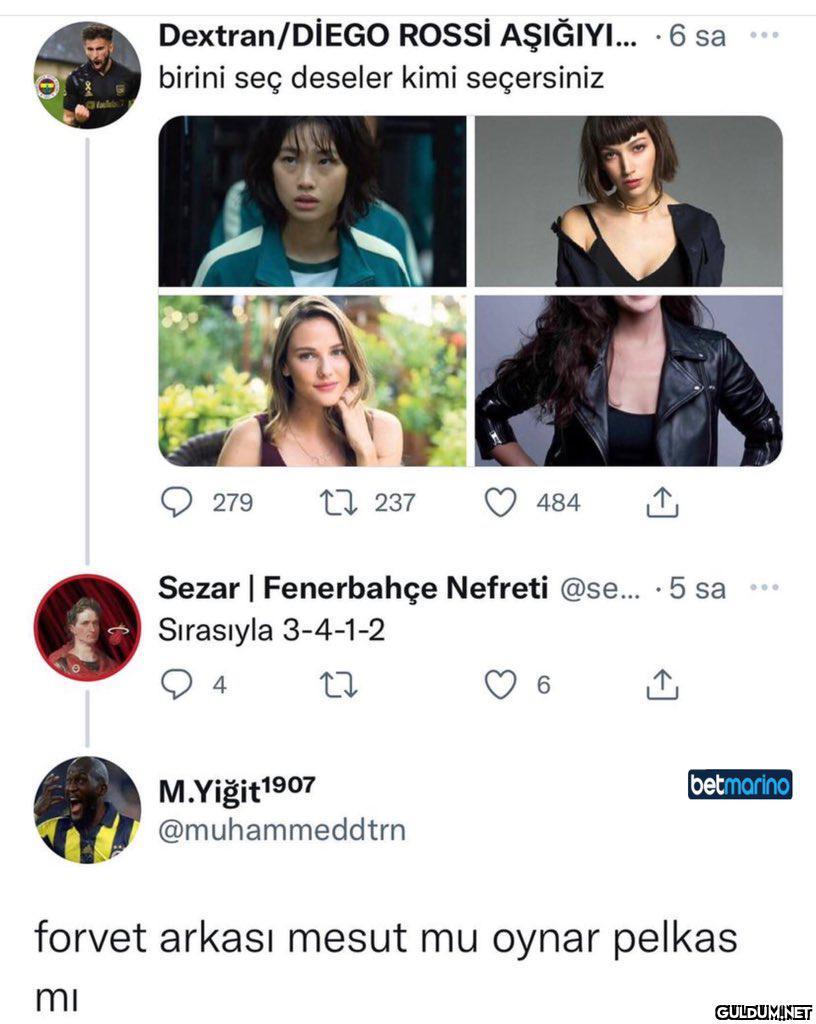Like Sezar's reply with 6 likes
Image resolution: width=816 pixels, height=1024 pixels.
point(500,685)
